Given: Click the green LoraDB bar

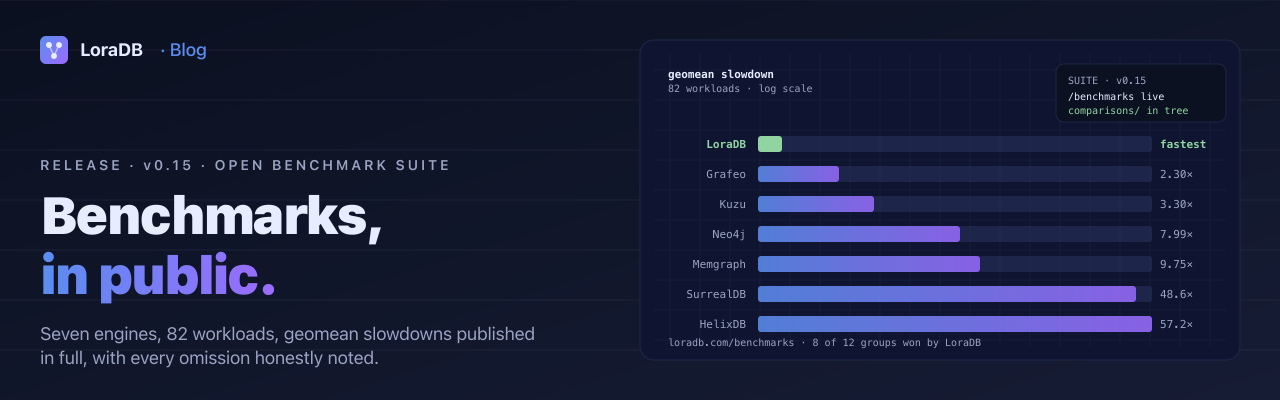Looking at the screenshot, I should pyautogui.click(x=770, y=144).
